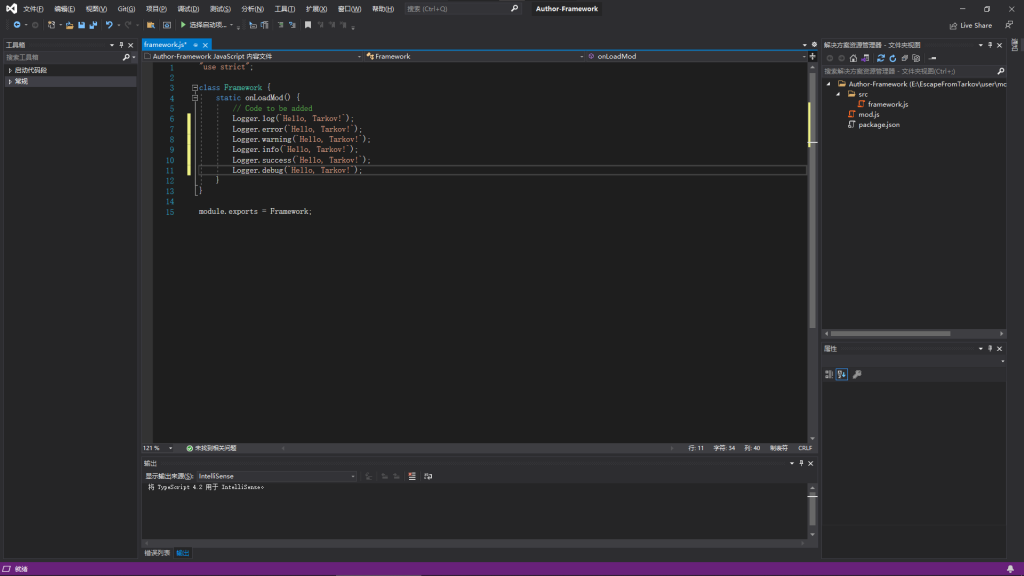Screen dimensions: 1024x576
Task: Click the green start debugging arrow
Action: pos(183,25)
